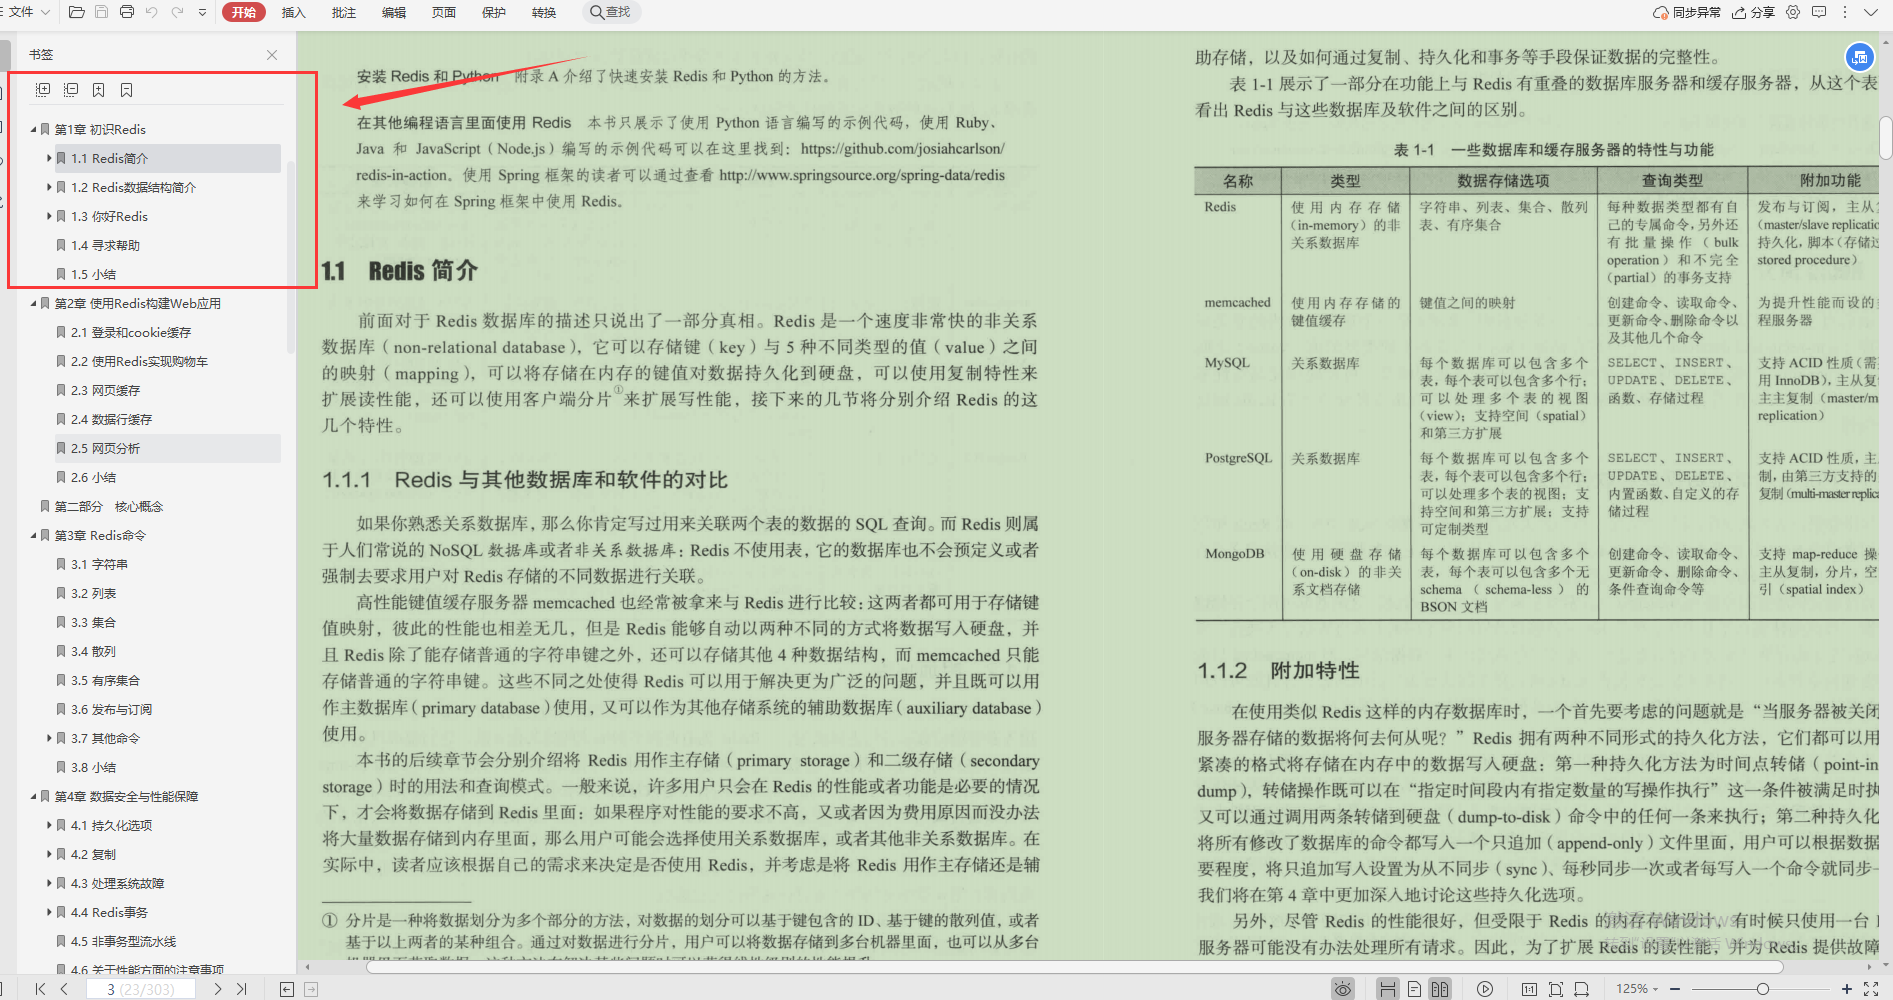
Task: Click the 1:1 actual size icon
Action: [x=1529, y=989]
